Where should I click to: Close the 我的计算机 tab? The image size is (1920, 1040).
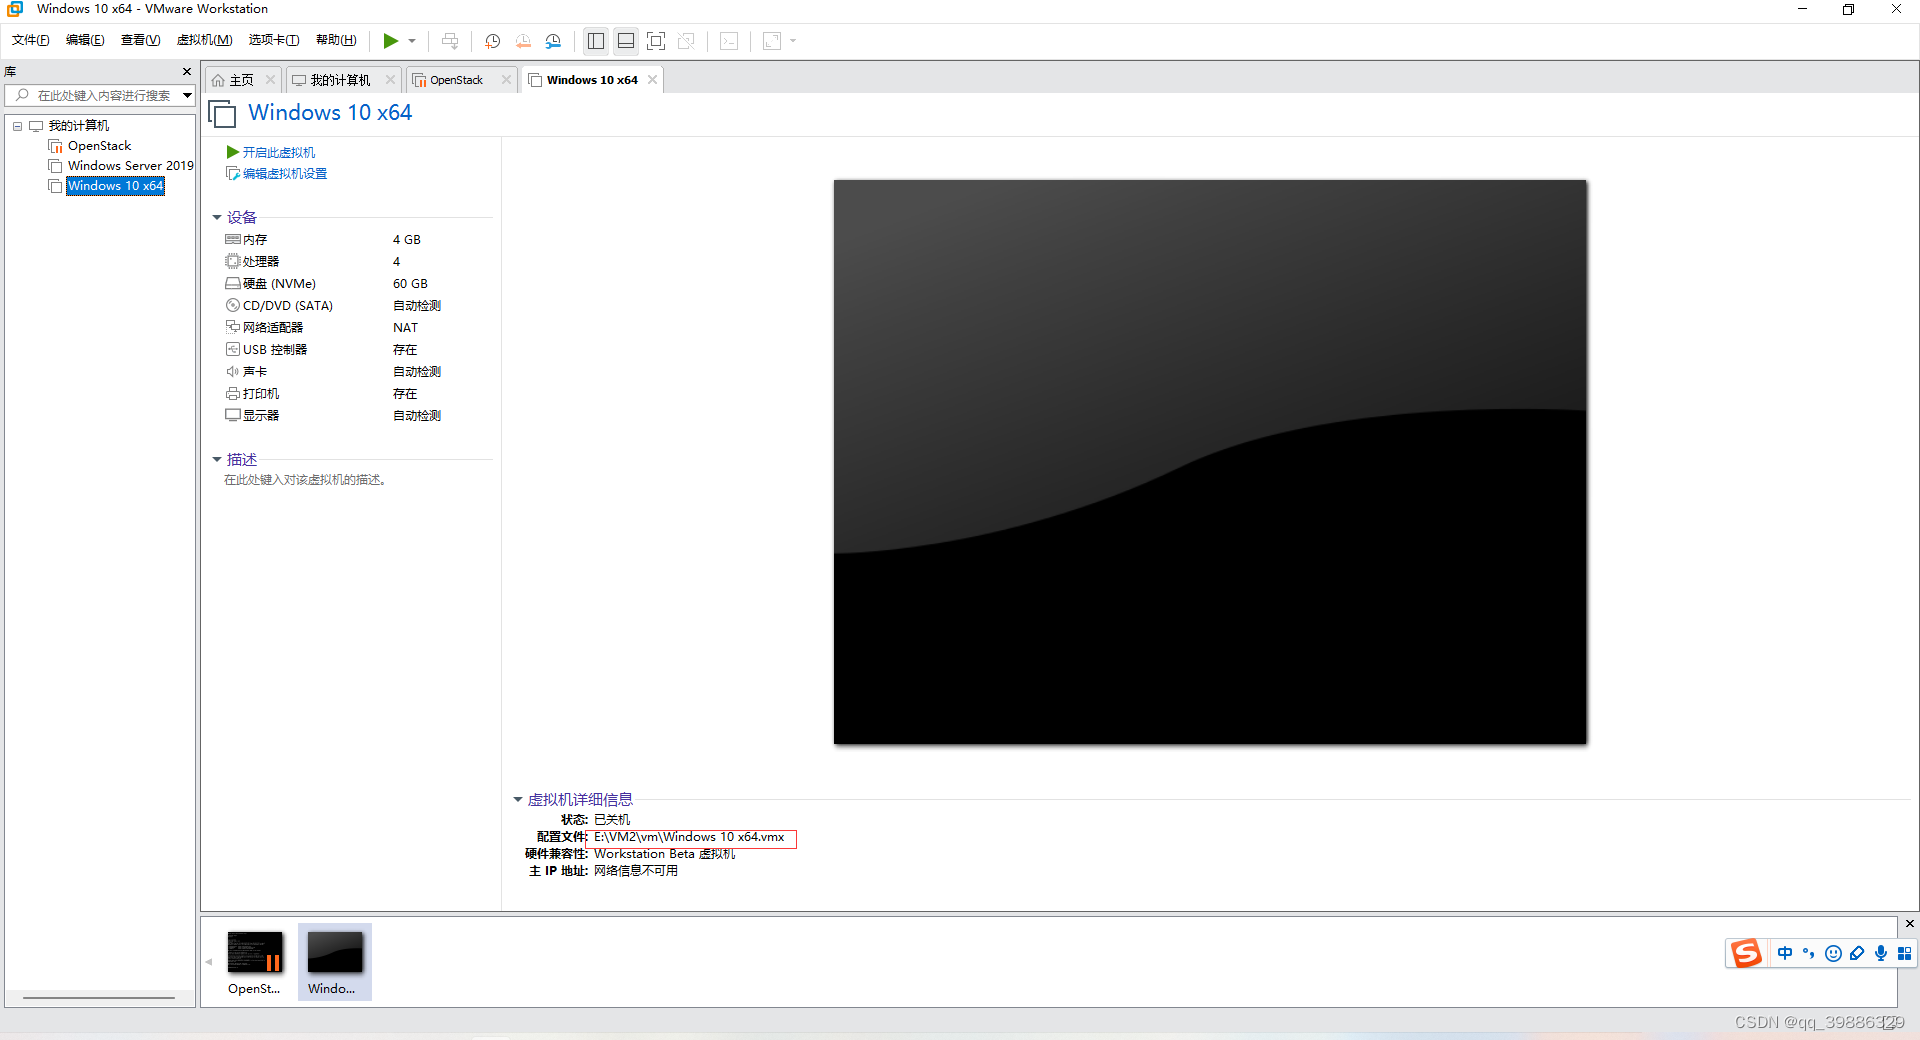pos(390,80)
